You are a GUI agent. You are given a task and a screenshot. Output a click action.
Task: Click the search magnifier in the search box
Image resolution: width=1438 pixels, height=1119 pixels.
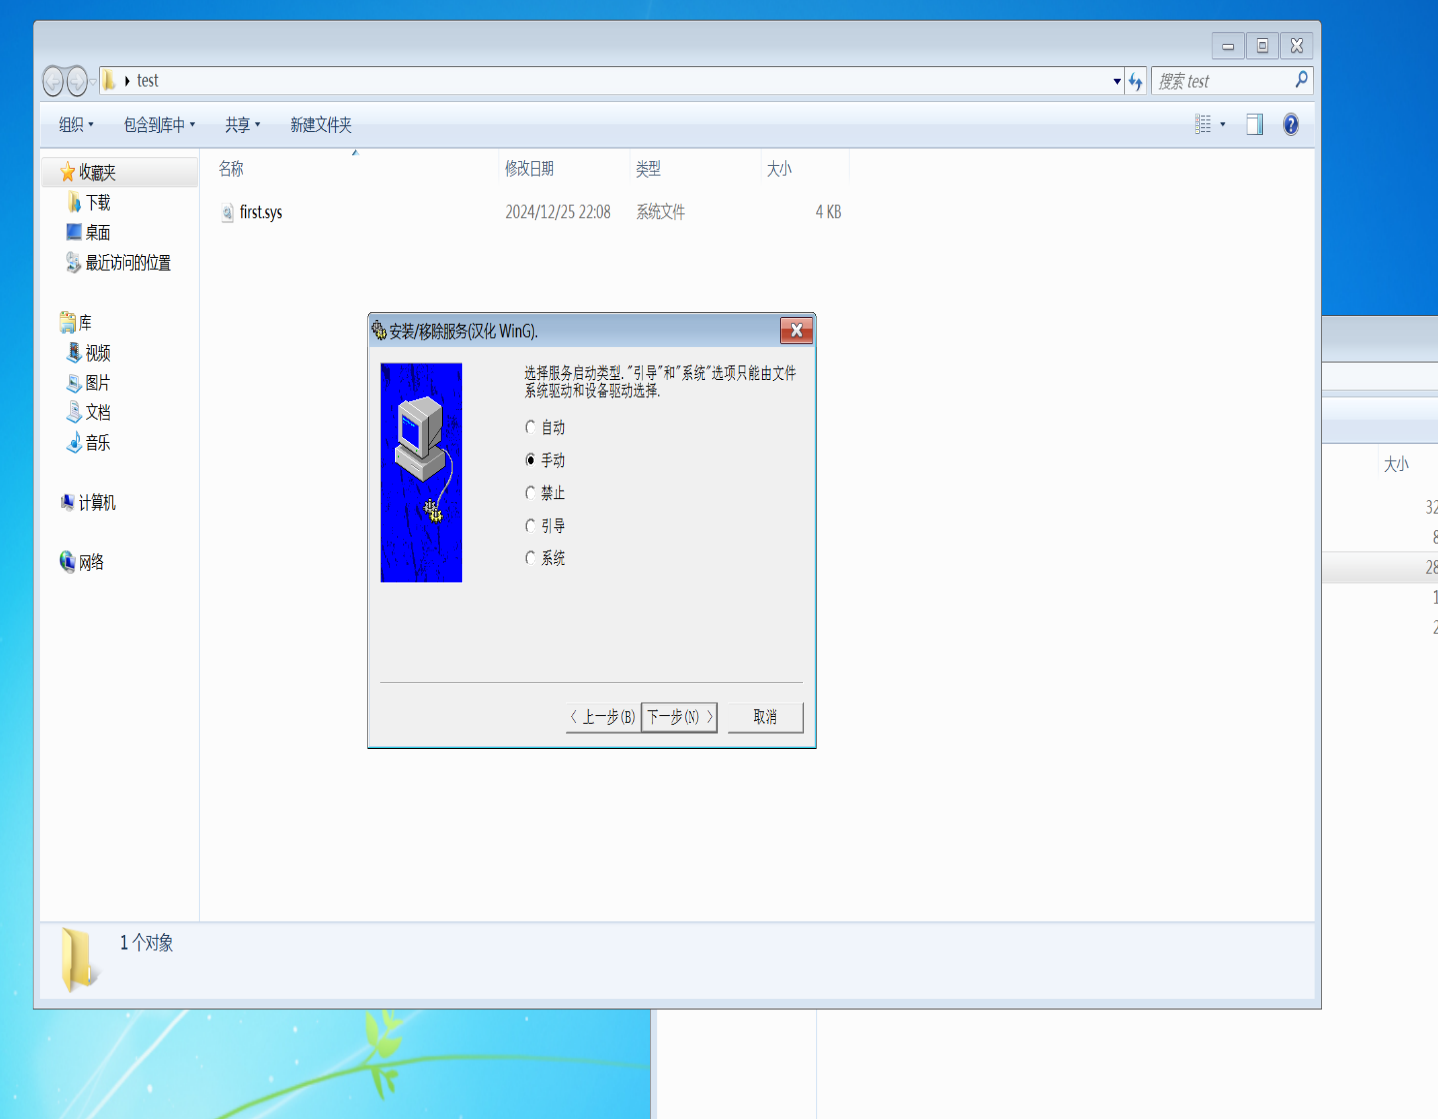(x=1300, y=80)
